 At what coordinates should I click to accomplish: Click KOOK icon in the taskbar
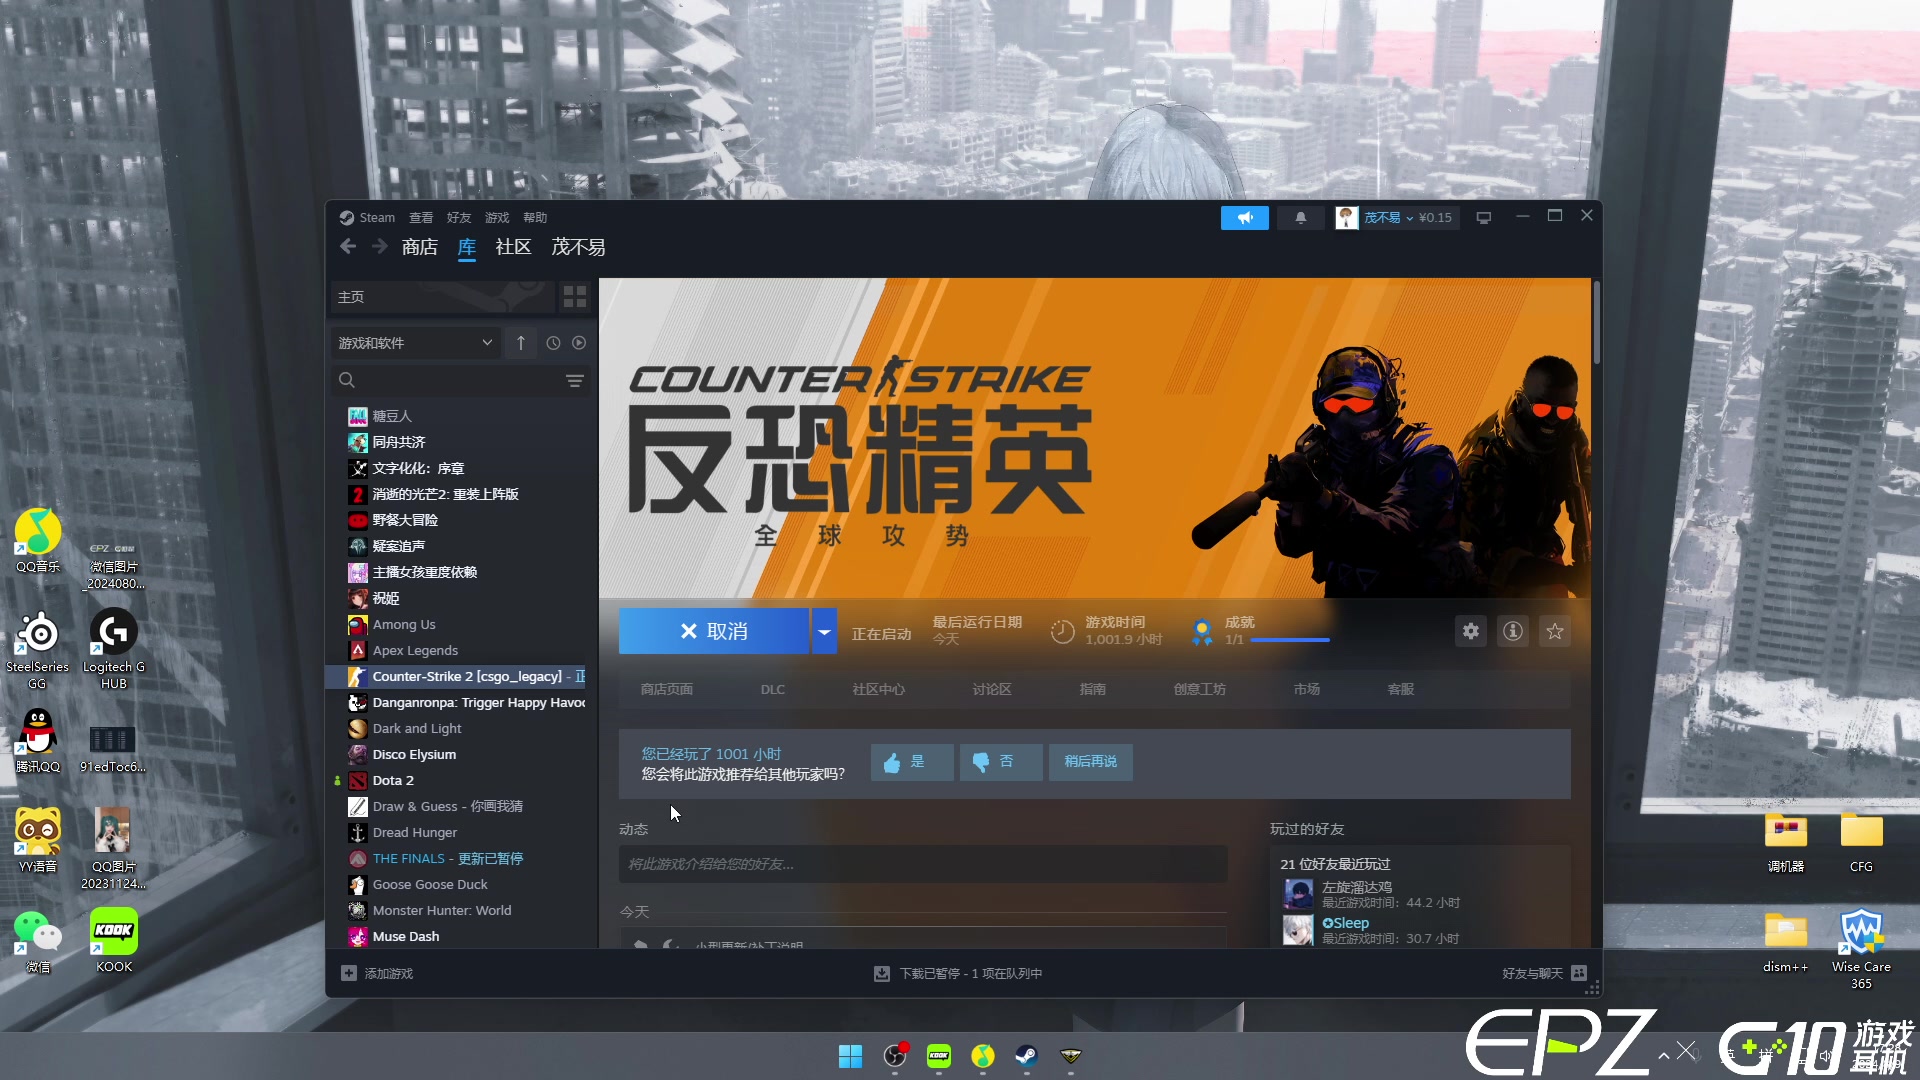(x=939, y=1056)
